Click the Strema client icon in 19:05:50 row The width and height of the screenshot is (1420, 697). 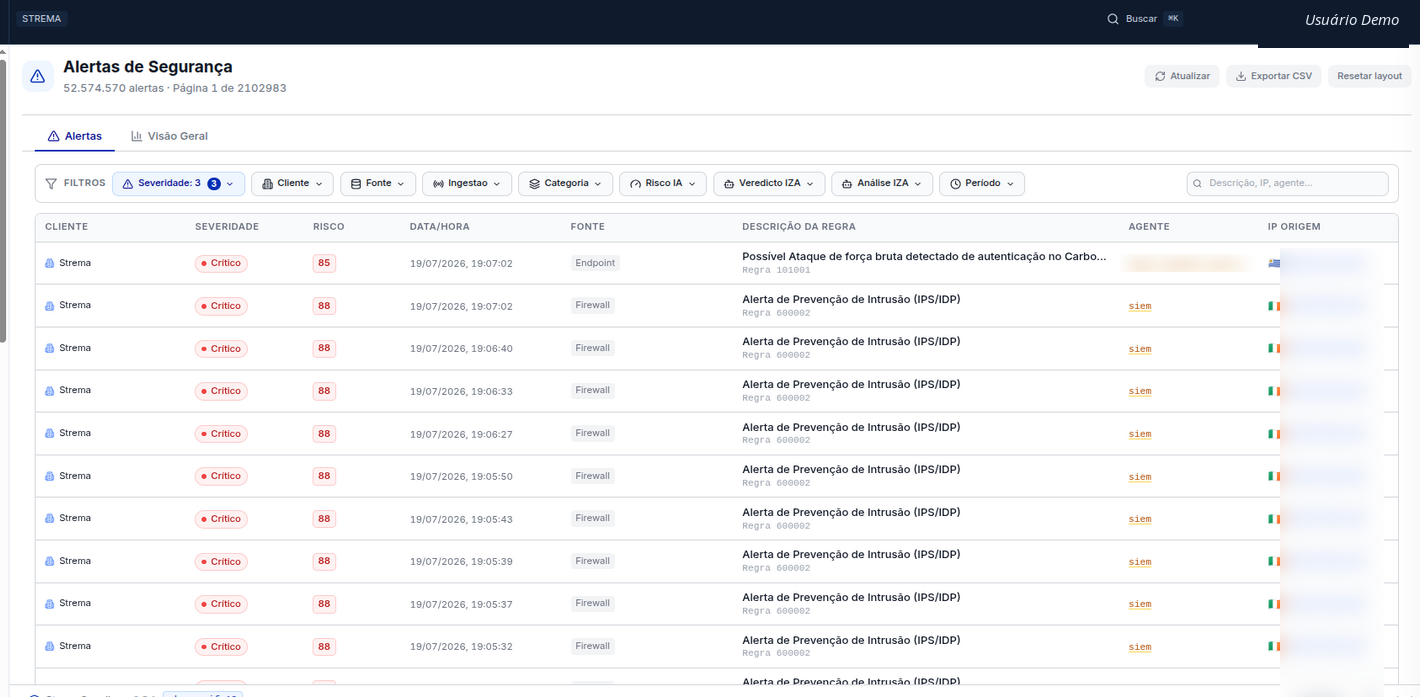[50, 476]
